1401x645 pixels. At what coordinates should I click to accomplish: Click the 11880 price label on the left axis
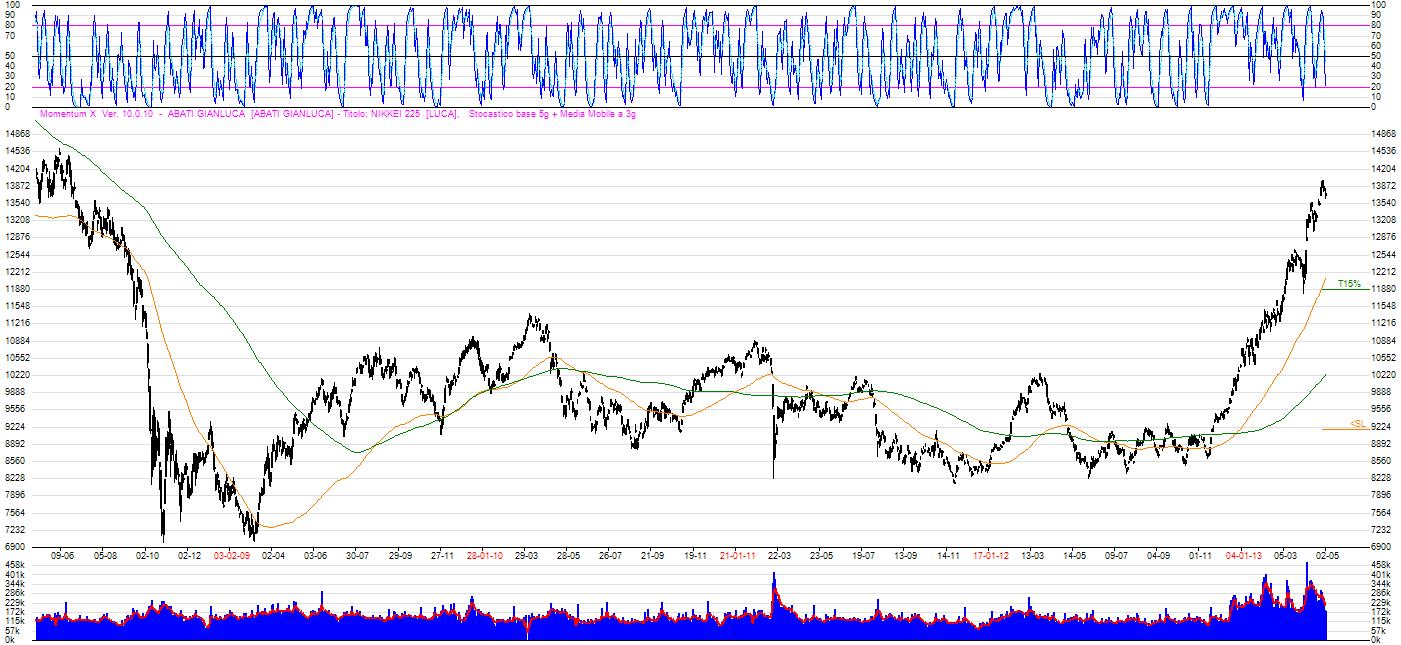point(17,289)
